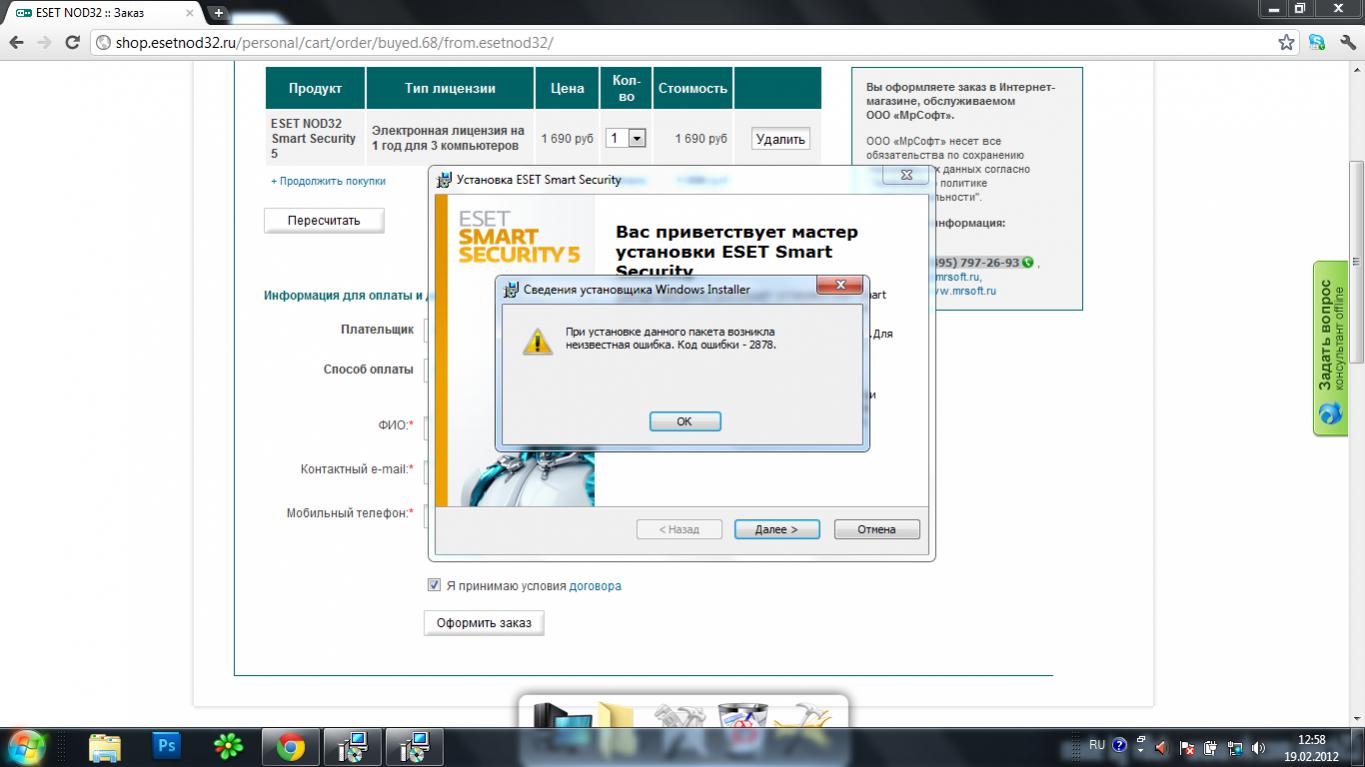The image size is (1365, 767).
Task: Click the Windows Start orb
Action: [25, 746]
